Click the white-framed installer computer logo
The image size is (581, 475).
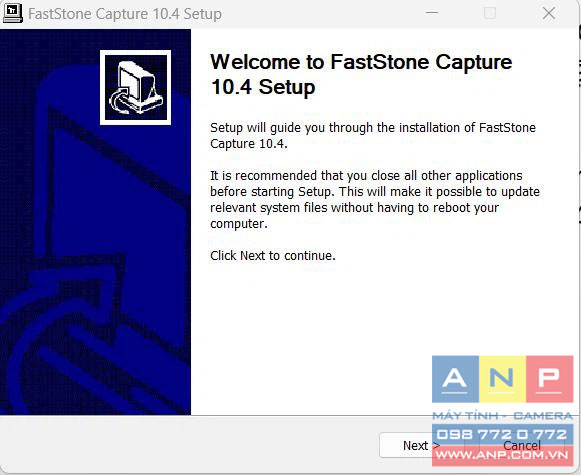coord(136,87)
